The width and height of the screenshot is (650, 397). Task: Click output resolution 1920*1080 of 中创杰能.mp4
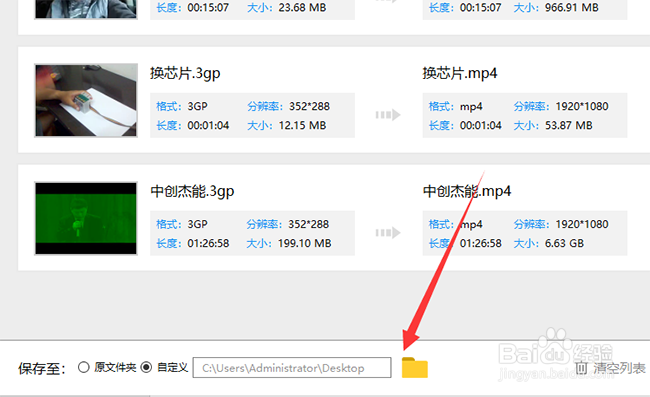pyautogui.click(x=582, y=224)
